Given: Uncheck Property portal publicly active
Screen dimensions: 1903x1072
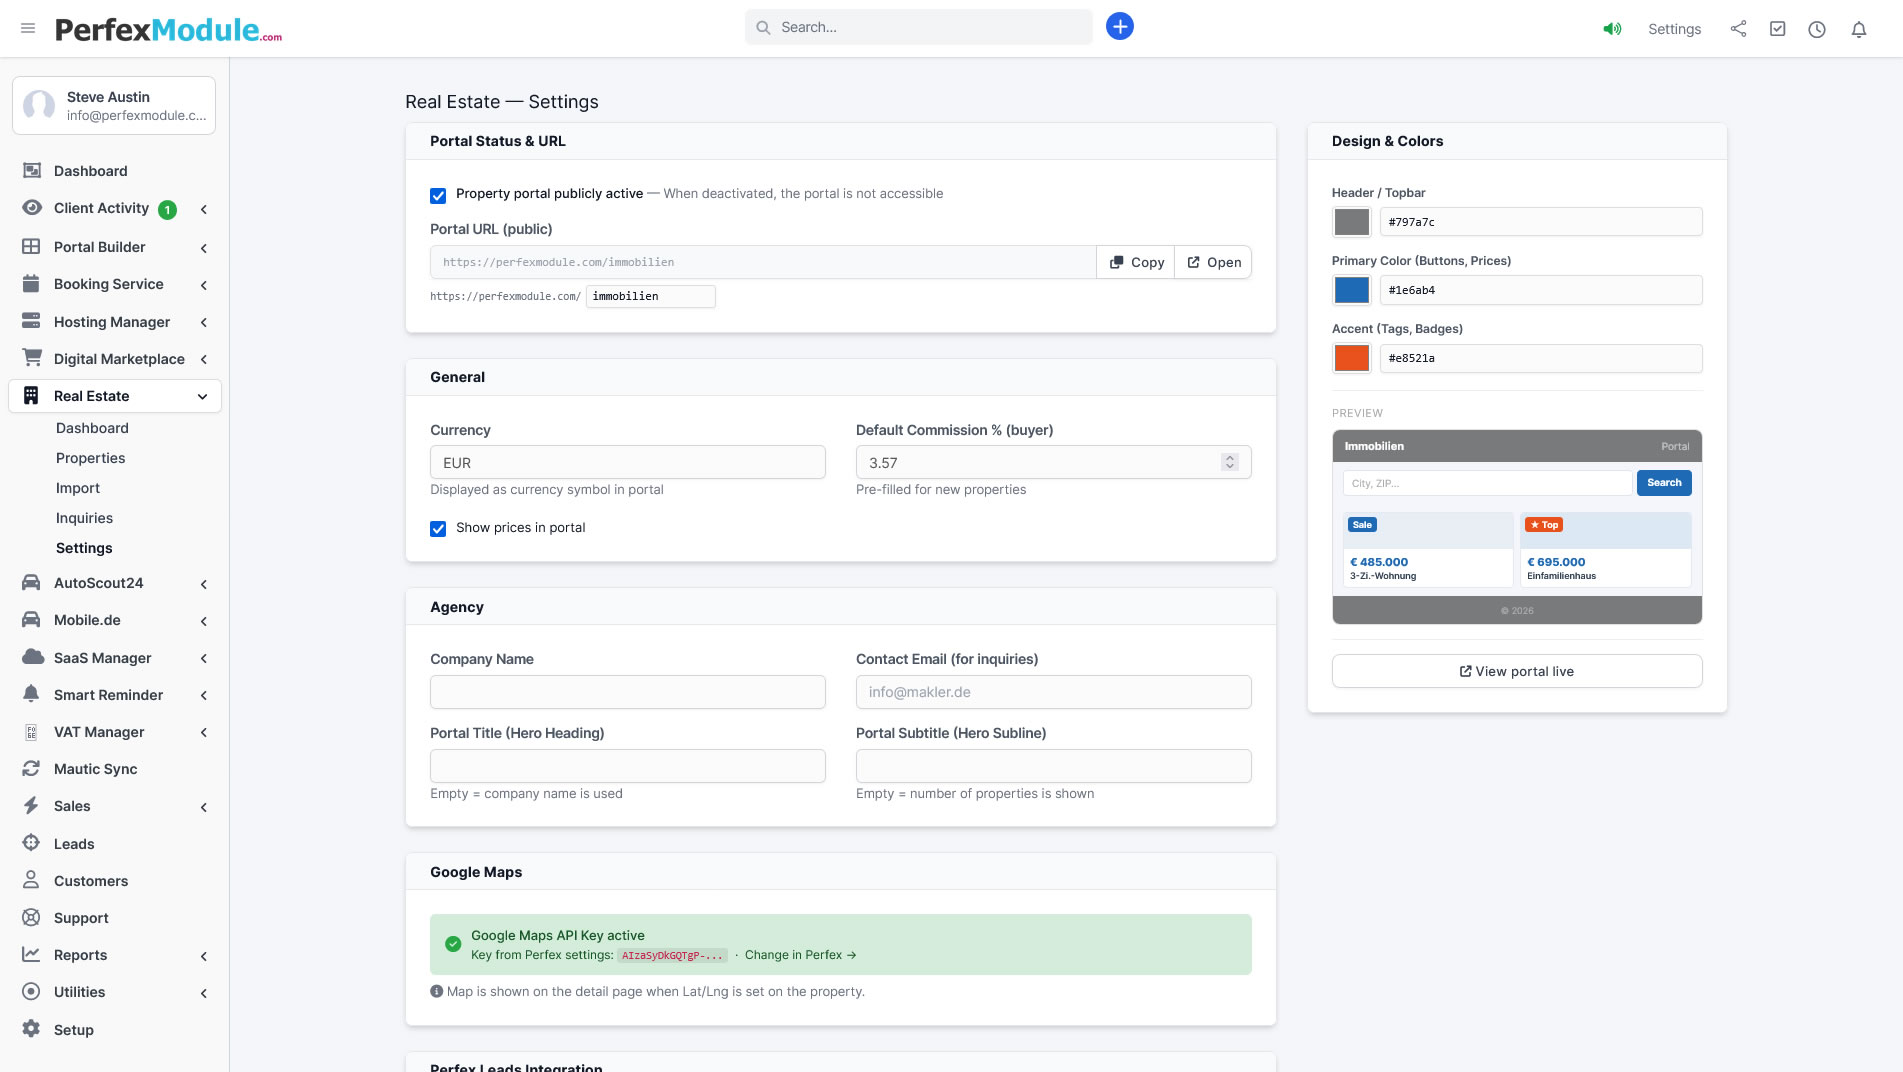Looking at the screenshot, I should 438,195.
